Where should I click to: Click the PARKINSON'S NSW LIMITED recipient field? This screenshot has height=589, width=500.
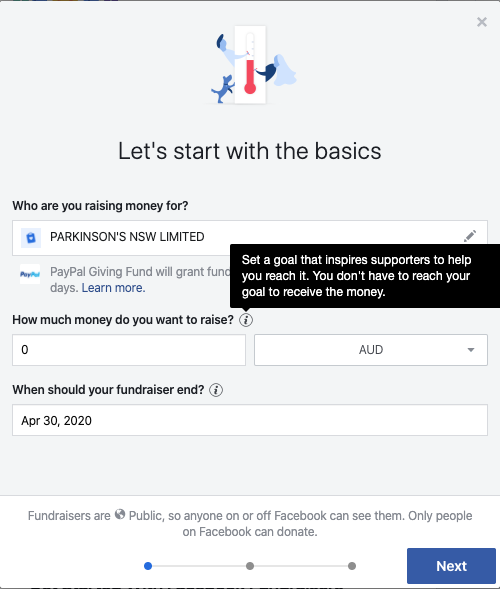click(250, 238)
